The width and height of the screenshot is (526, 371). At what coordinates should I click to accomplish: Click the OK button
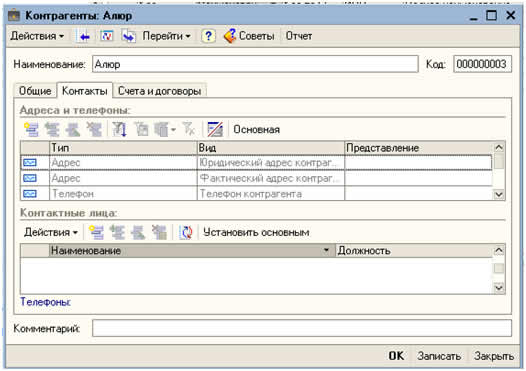tap(396, 356)
